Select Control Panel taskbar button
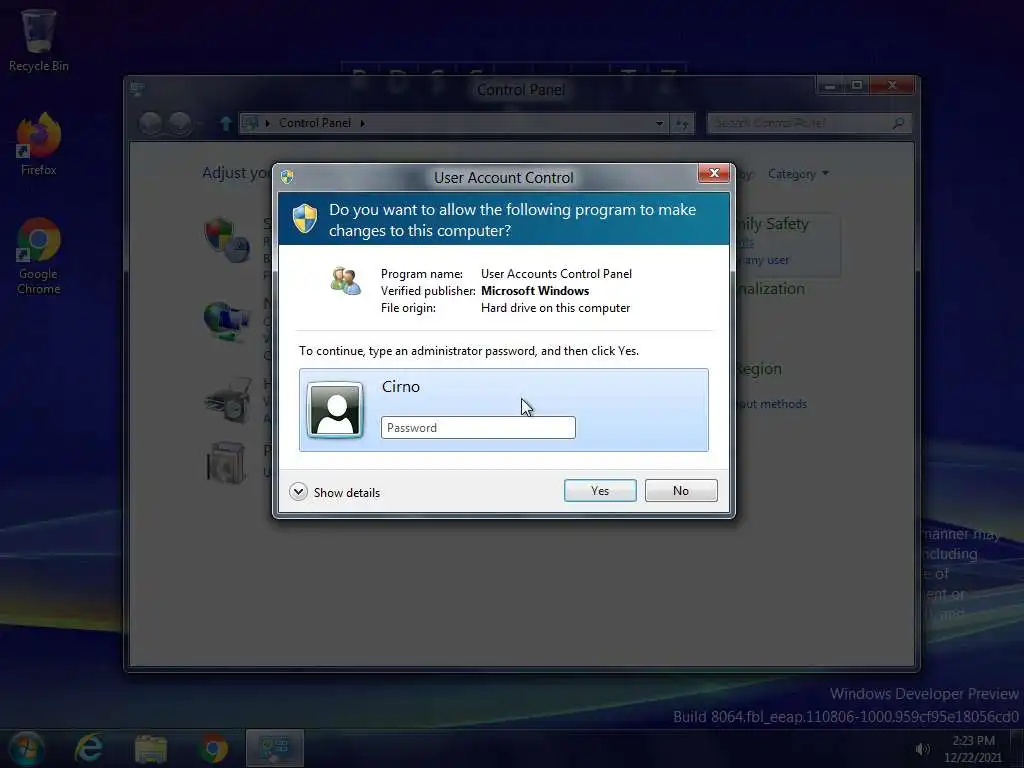 click(x=274, y=748)
